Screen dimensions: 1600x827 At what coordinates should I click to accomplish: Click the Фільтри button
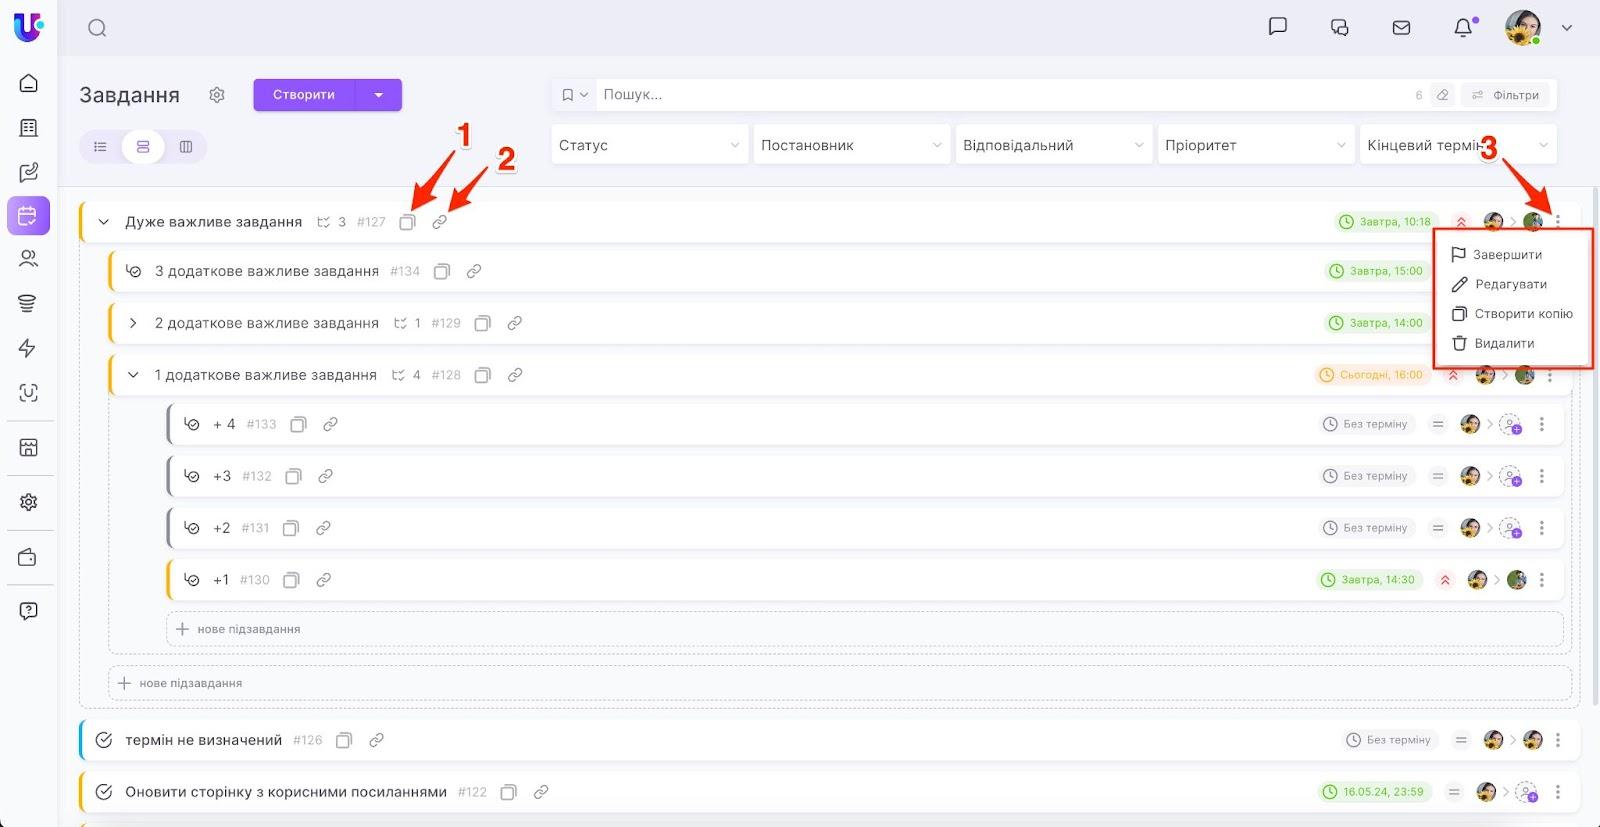pos(1506,95)
